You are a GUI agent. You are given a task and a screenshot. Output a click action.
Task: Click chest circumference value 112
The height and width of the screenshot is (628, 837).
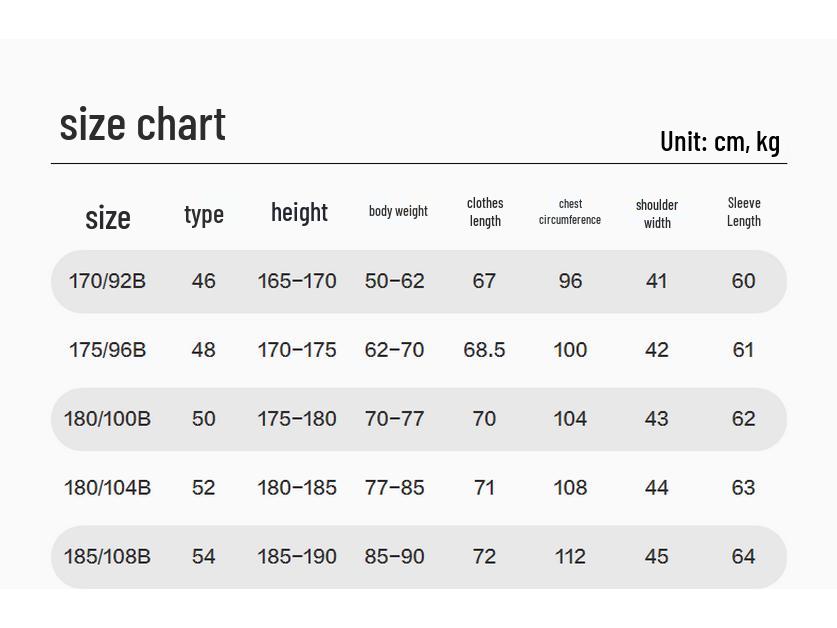click(570, 557)
